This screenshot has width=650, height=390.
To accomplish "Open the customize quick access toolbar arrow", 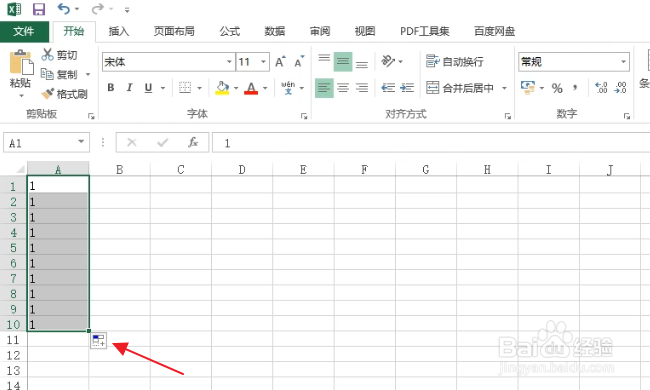I will click(x=127, y=10).
